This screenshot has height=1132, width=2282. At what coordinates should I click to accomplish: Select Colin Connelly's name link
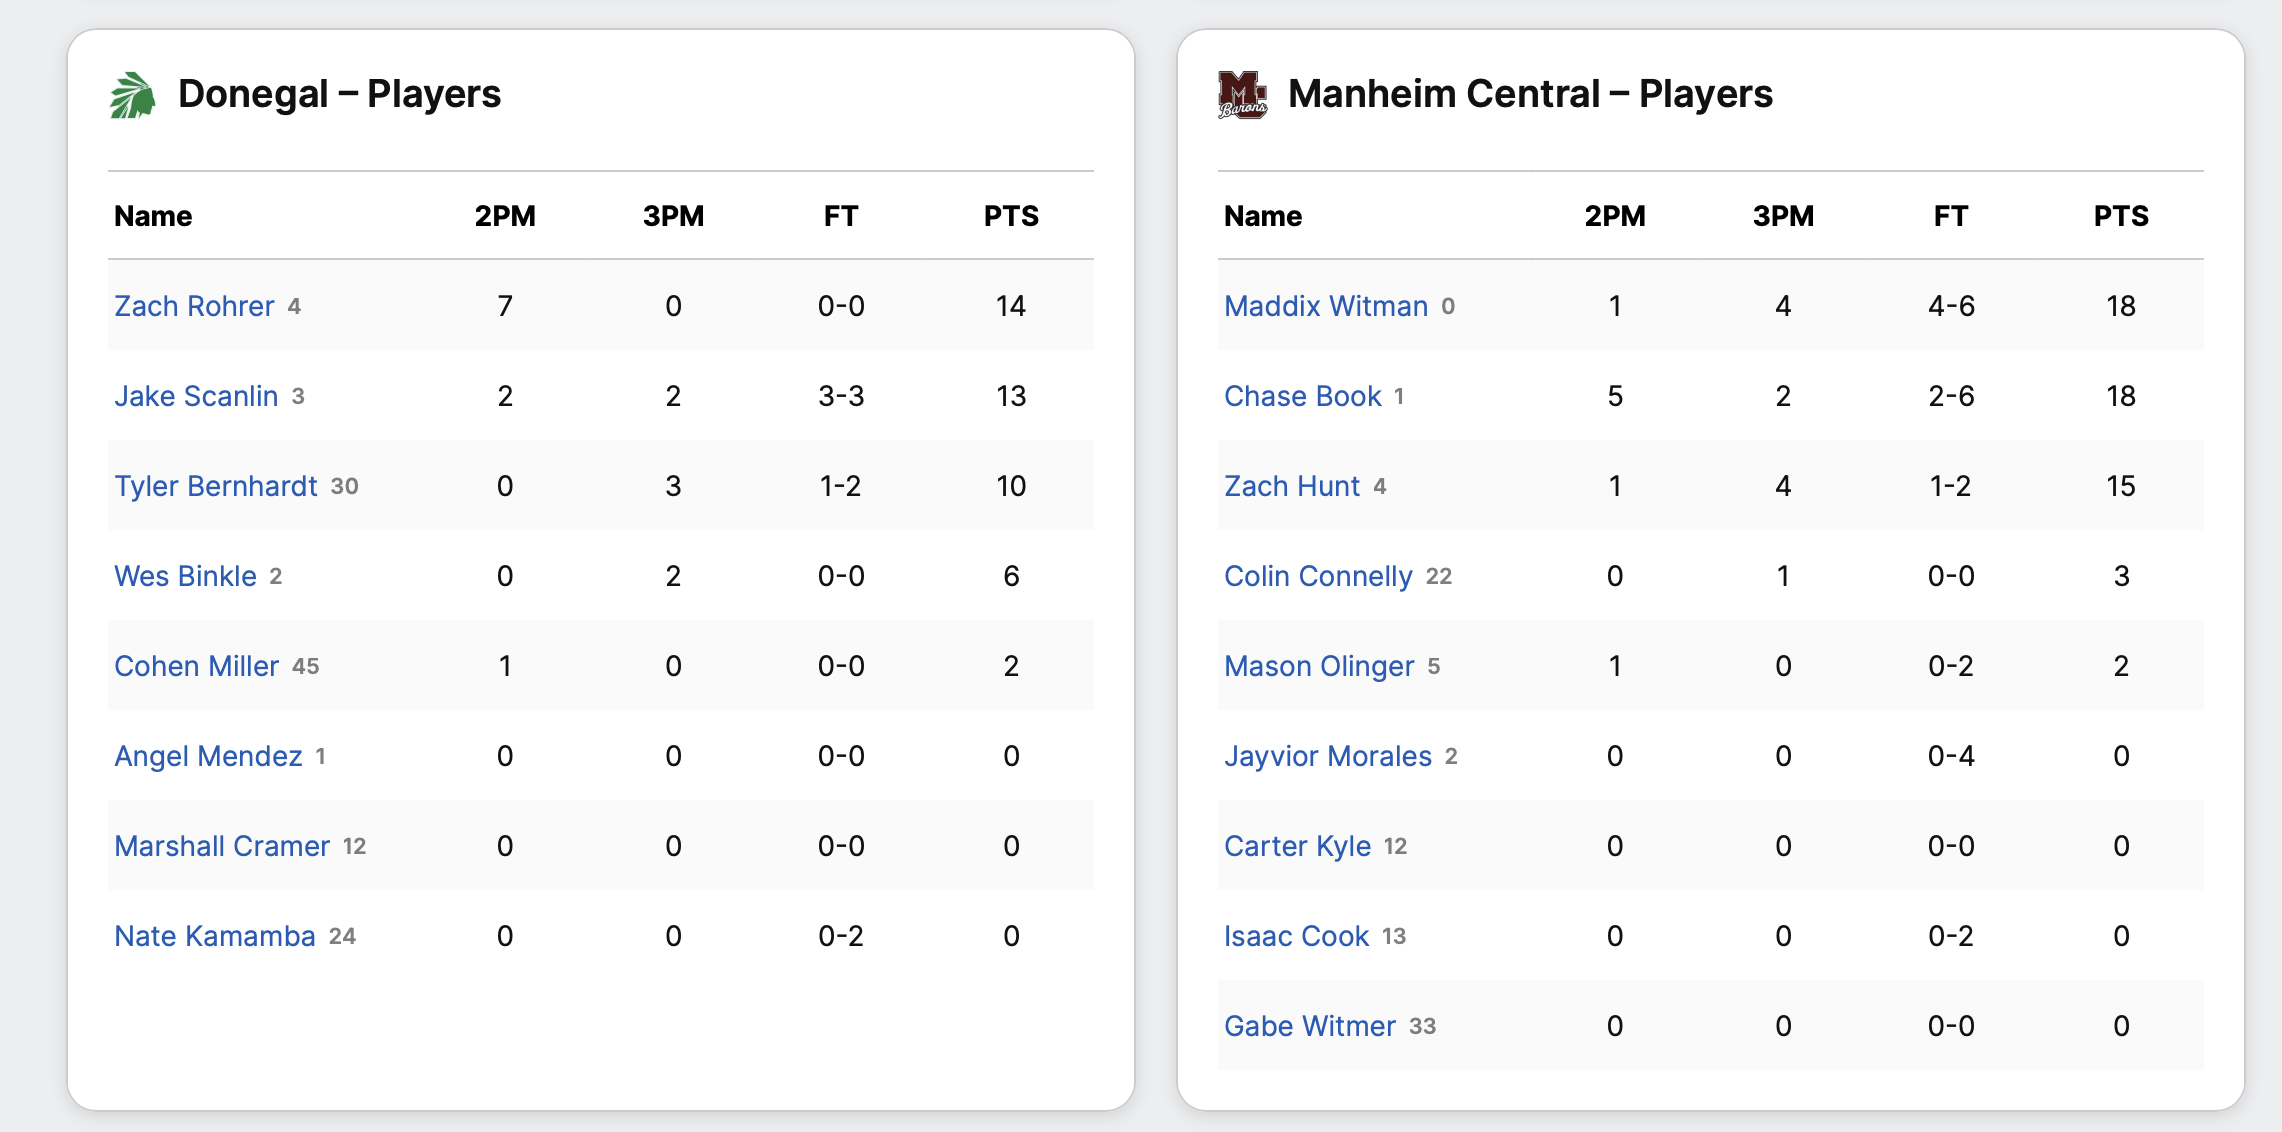[1318, 576]
